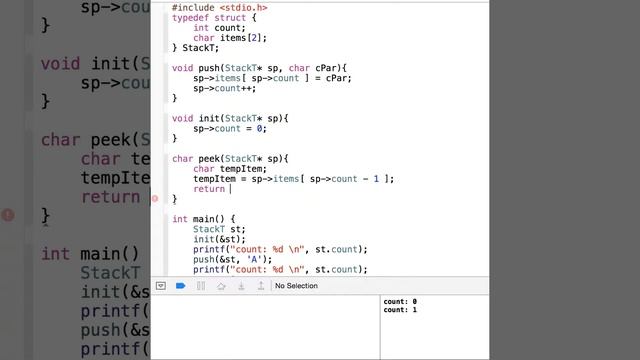Place cursor after the 'return' keyword
Screen dimensions: 640x360
[230, 189]
